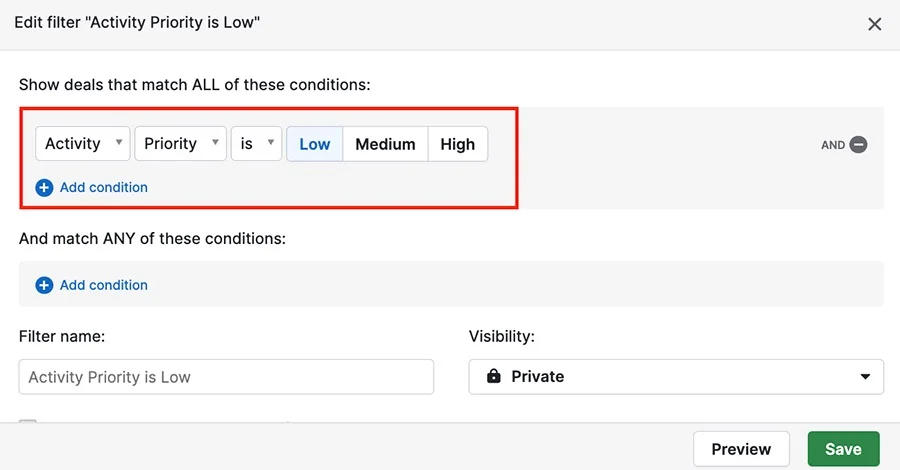Click 'Add condition' text under ANY conditions
The image size is (900, 470).
[104, 285]
